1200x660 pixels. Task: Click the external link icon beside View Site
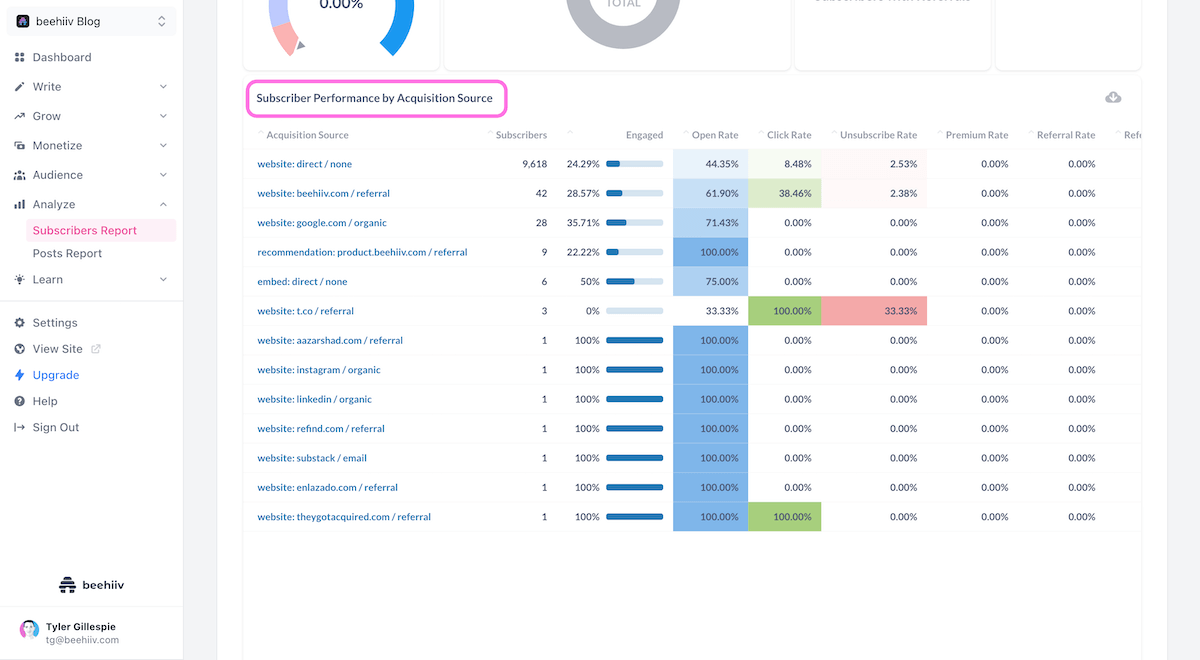(x=96, y=349)
